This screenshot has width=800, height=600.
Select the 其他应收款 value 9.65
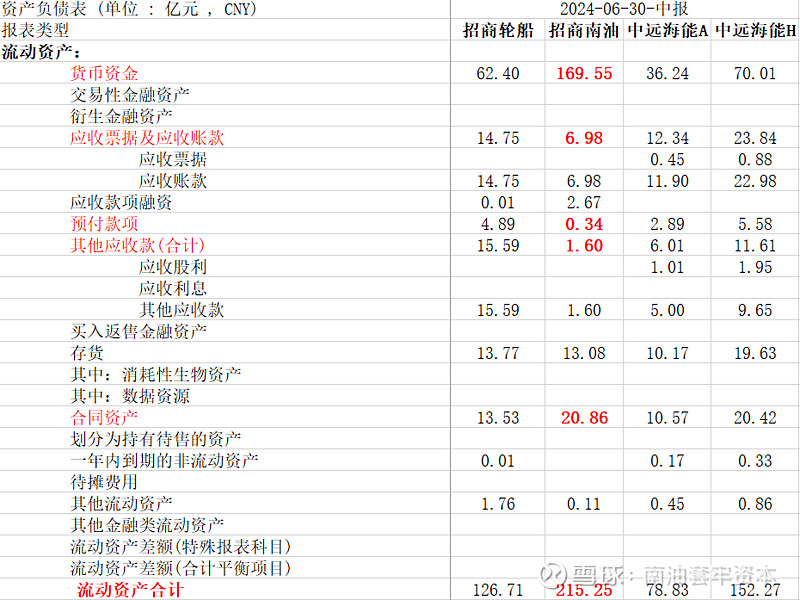click(755, 310)
